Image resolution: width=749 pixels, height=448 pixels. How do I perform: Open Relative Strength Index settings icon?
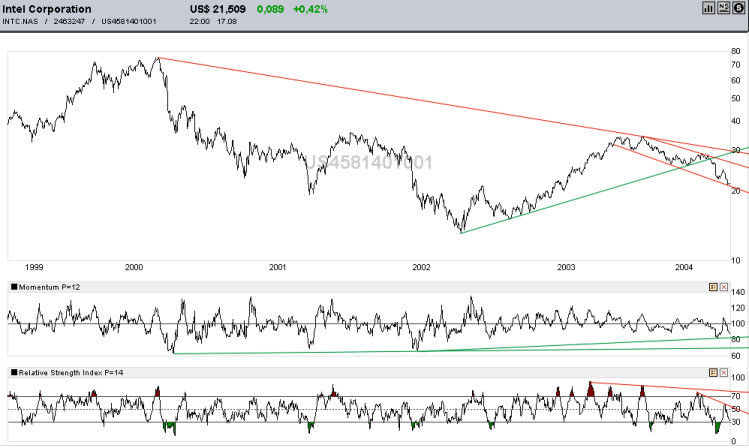coord(713,373)
